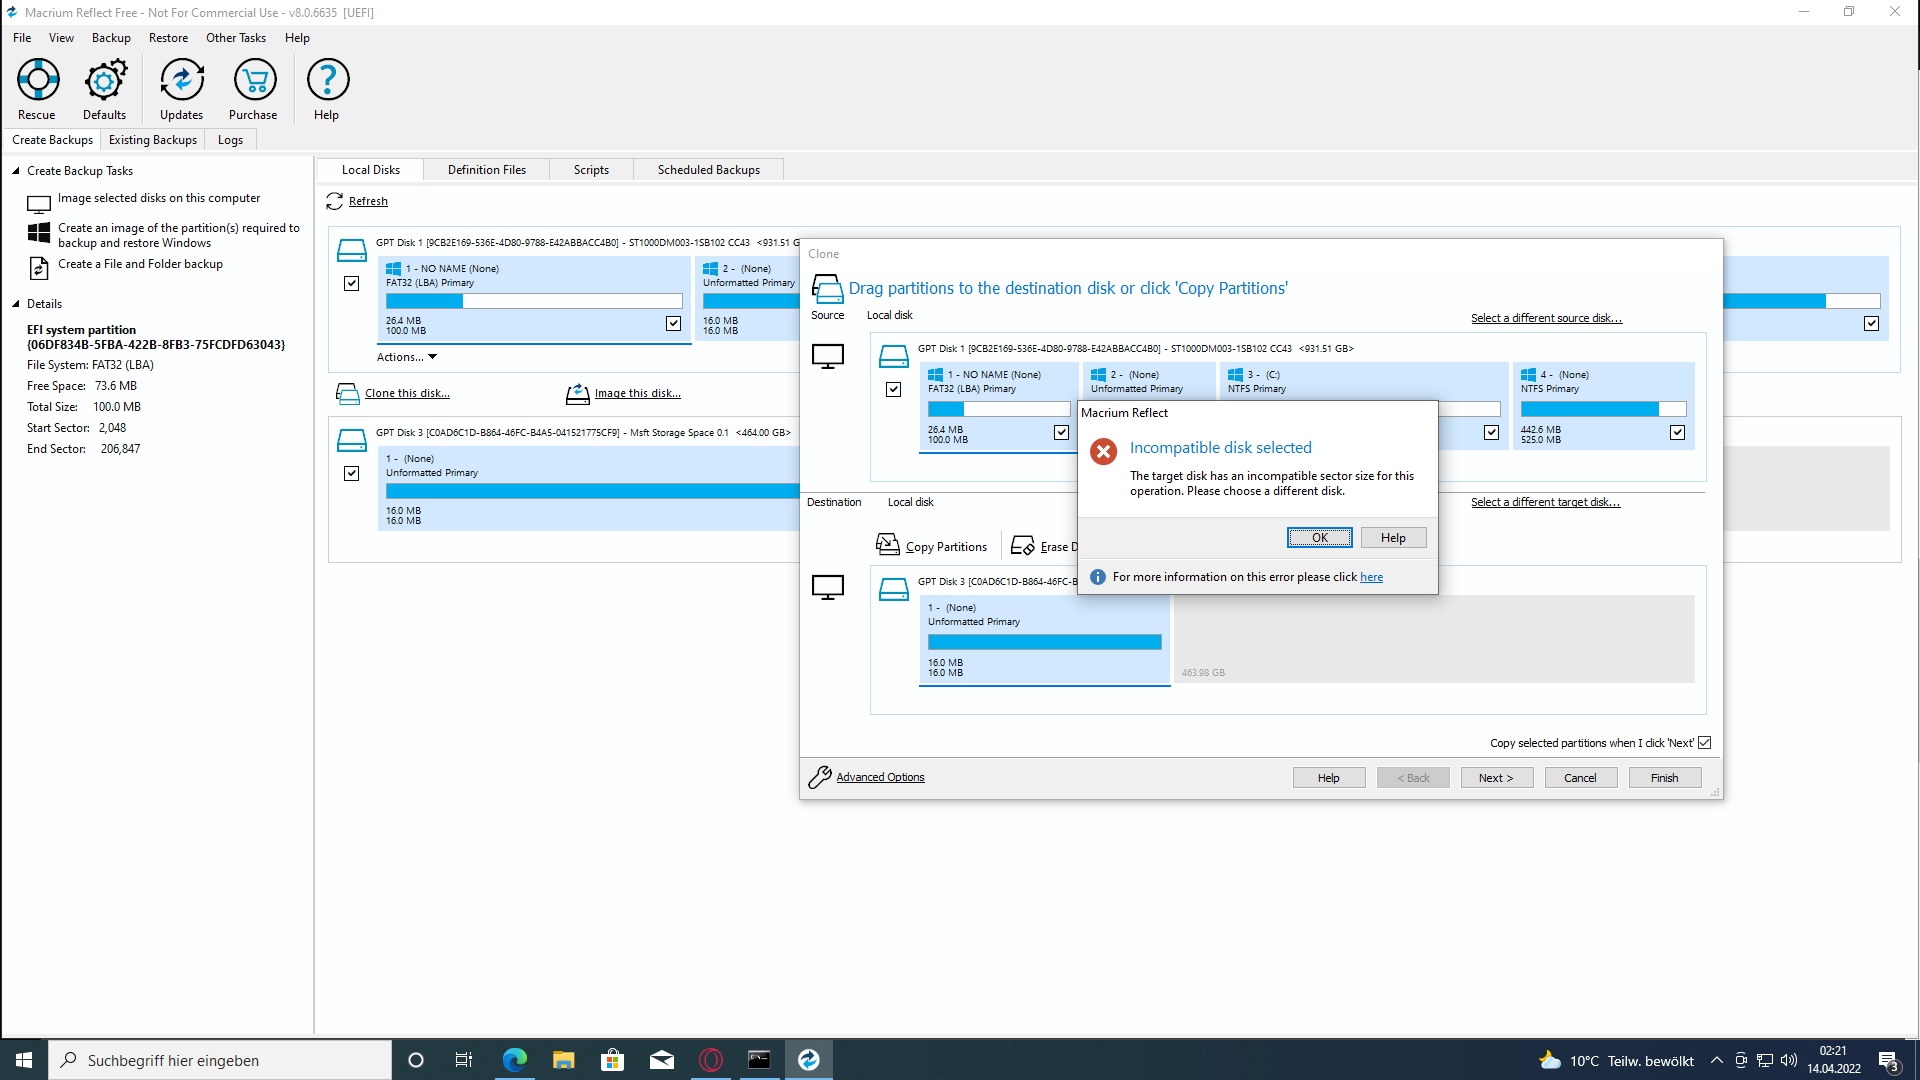Expand the Actions dropdown under Disk 1
Screen dimensions: 1920x1080
[x=407, y=357]
